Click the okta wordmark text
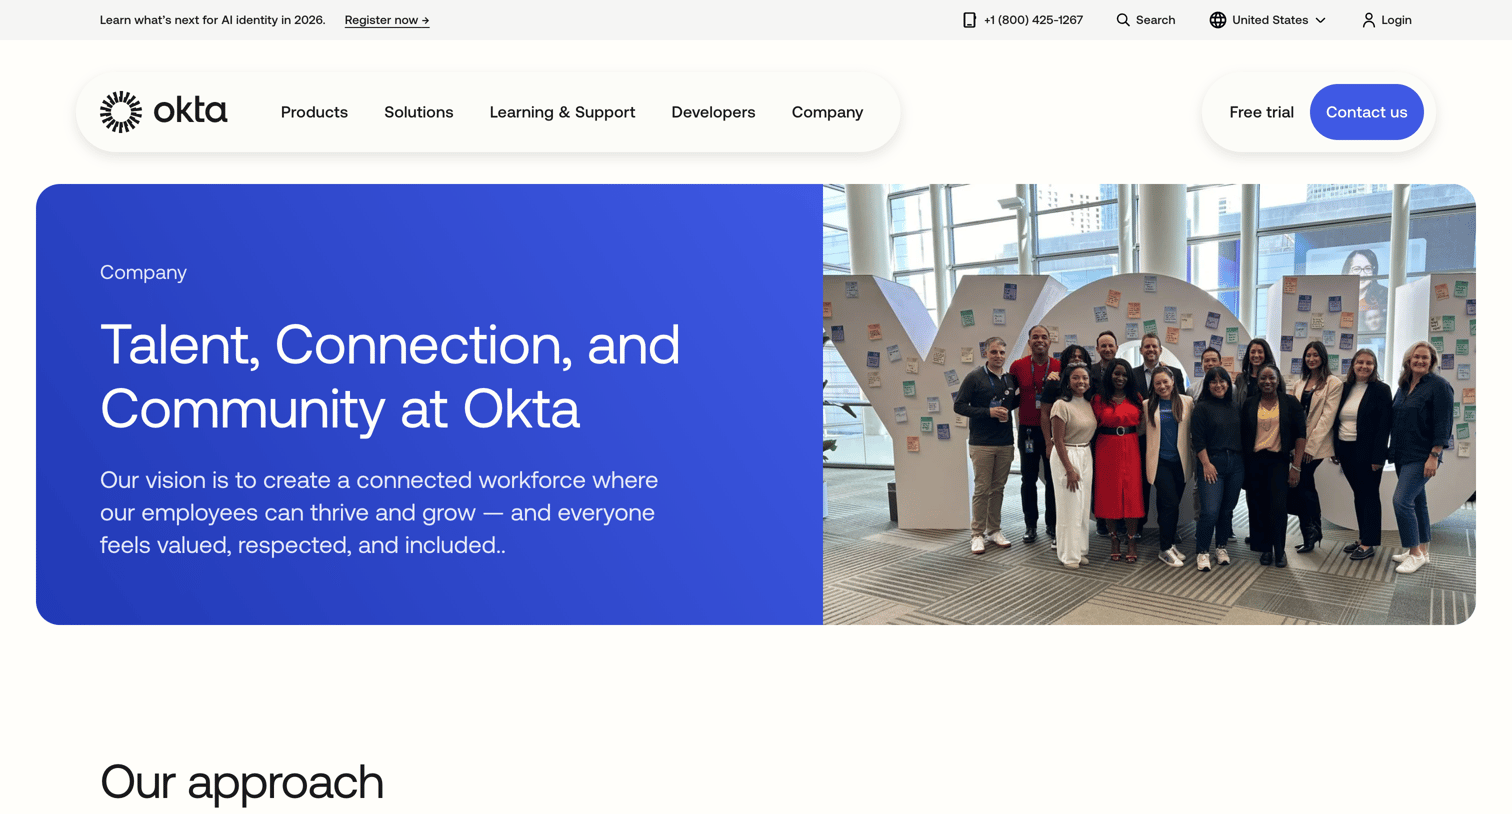This screenshot has width=1512, height=814. (x=190, y=110)
